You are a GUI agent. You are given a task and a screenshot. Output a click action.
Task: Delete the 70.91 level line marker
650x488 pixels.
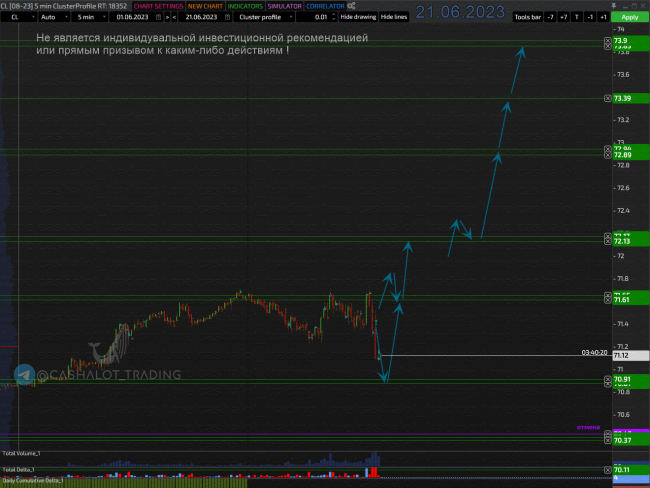point(607,379)
